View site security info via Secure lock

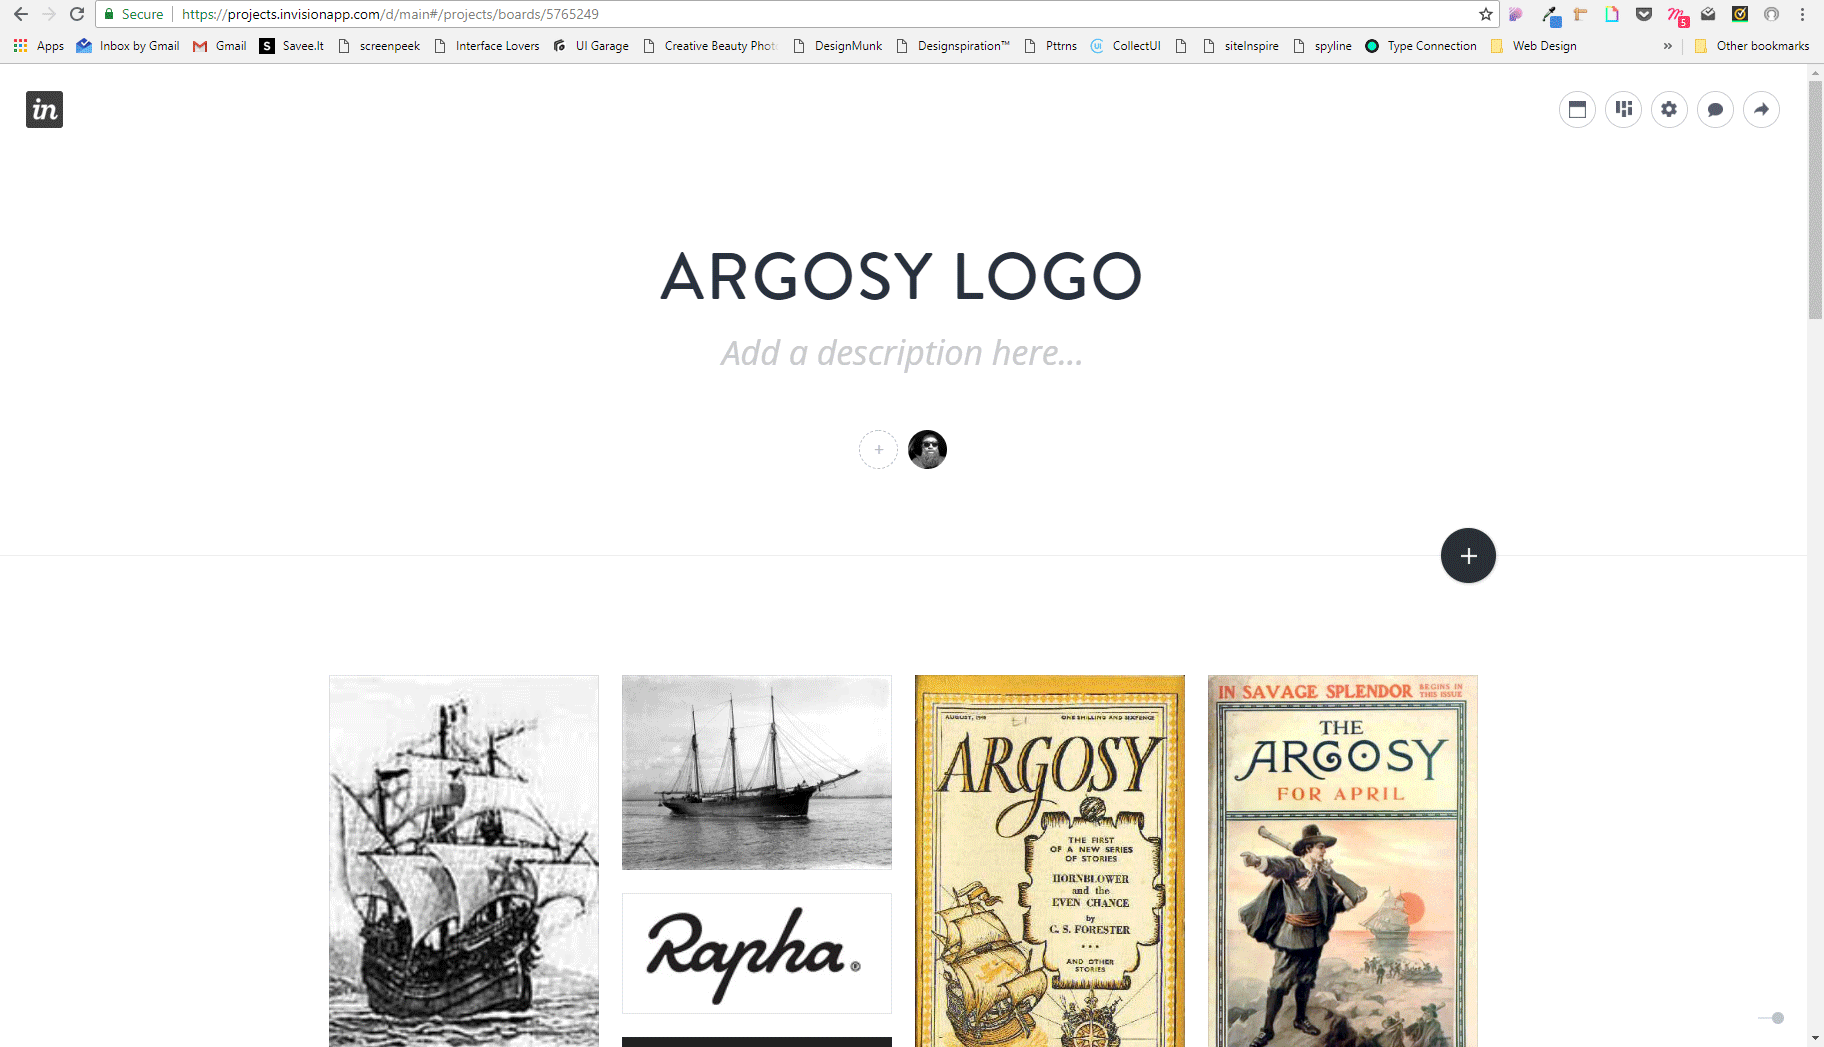[134, 14]
